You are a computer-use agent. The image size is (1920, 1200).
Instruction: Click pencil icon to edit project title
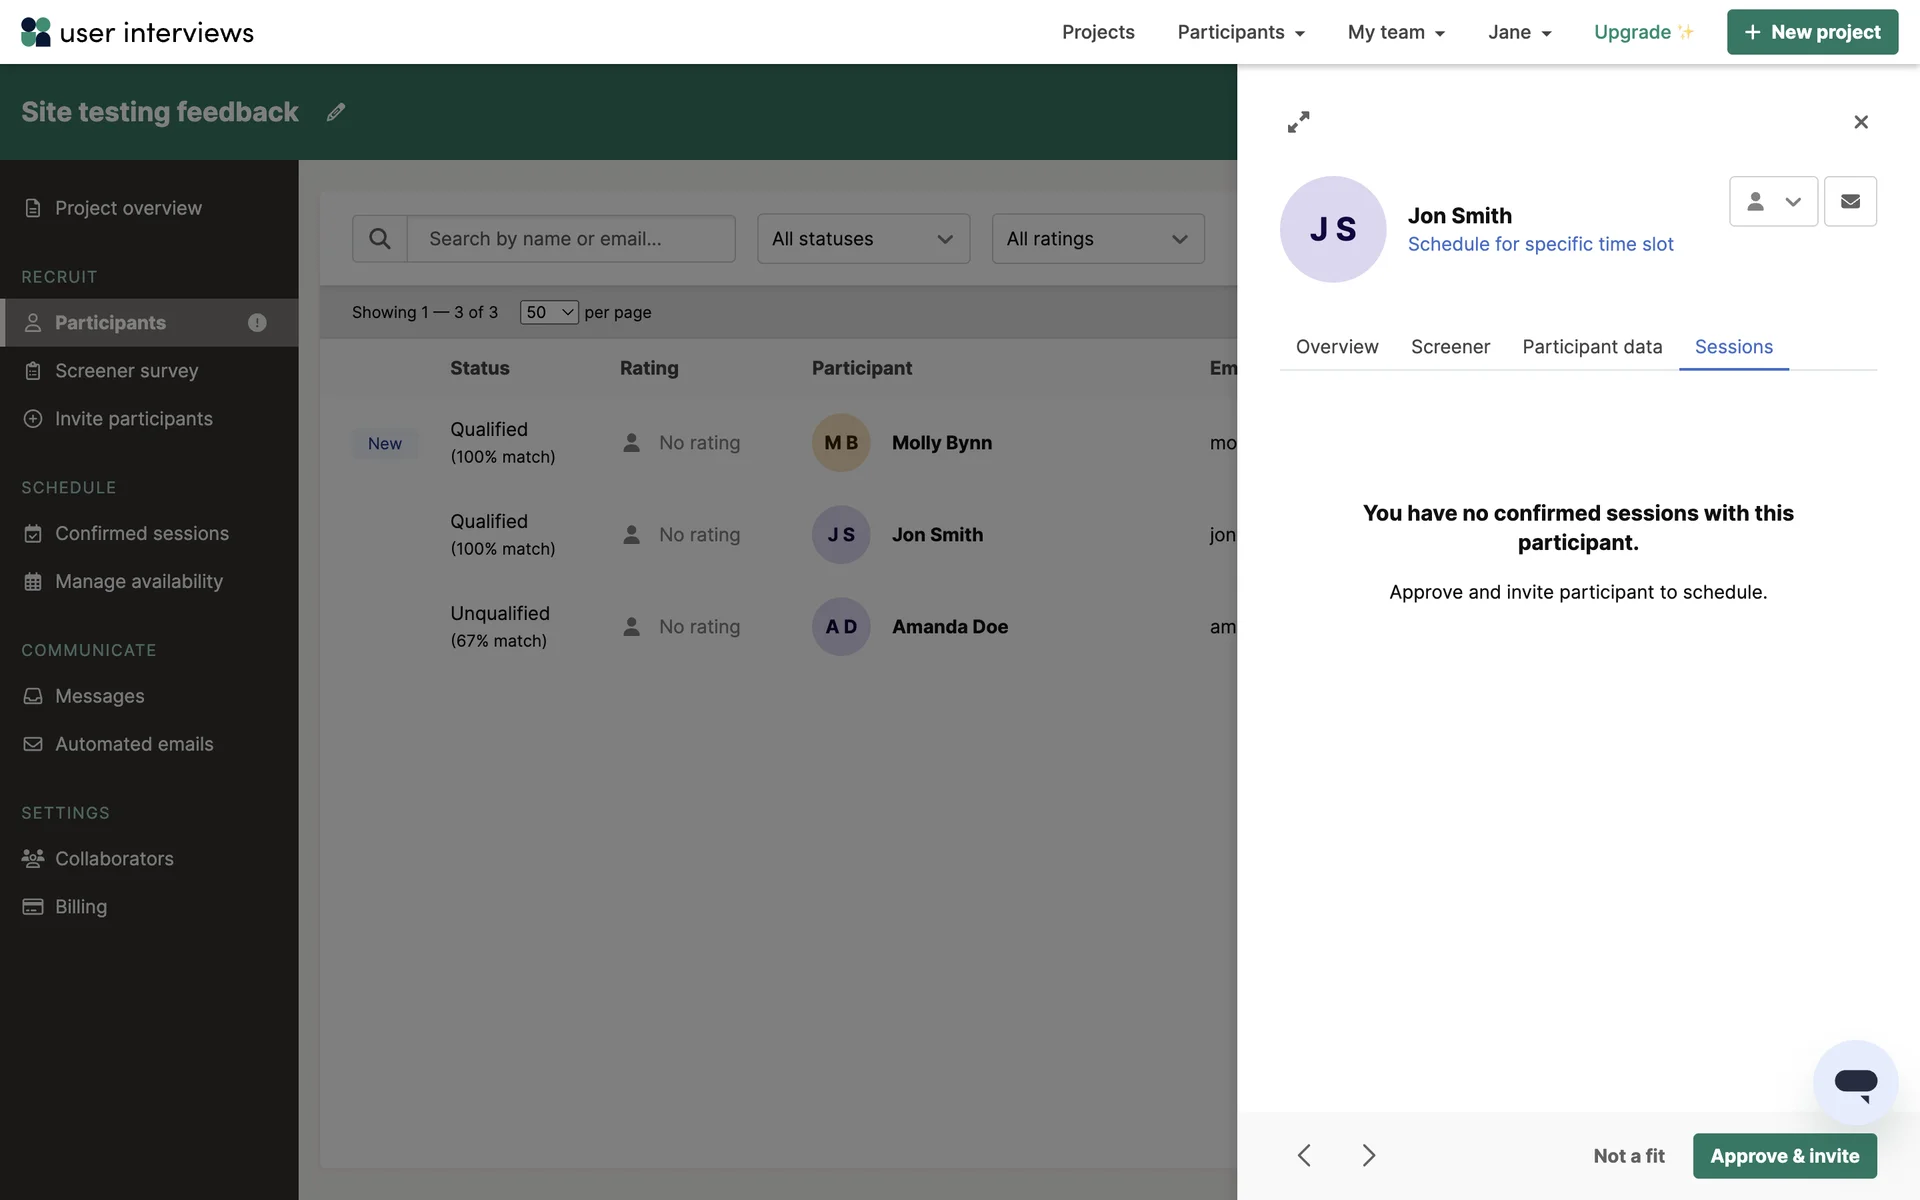point(336,112)
